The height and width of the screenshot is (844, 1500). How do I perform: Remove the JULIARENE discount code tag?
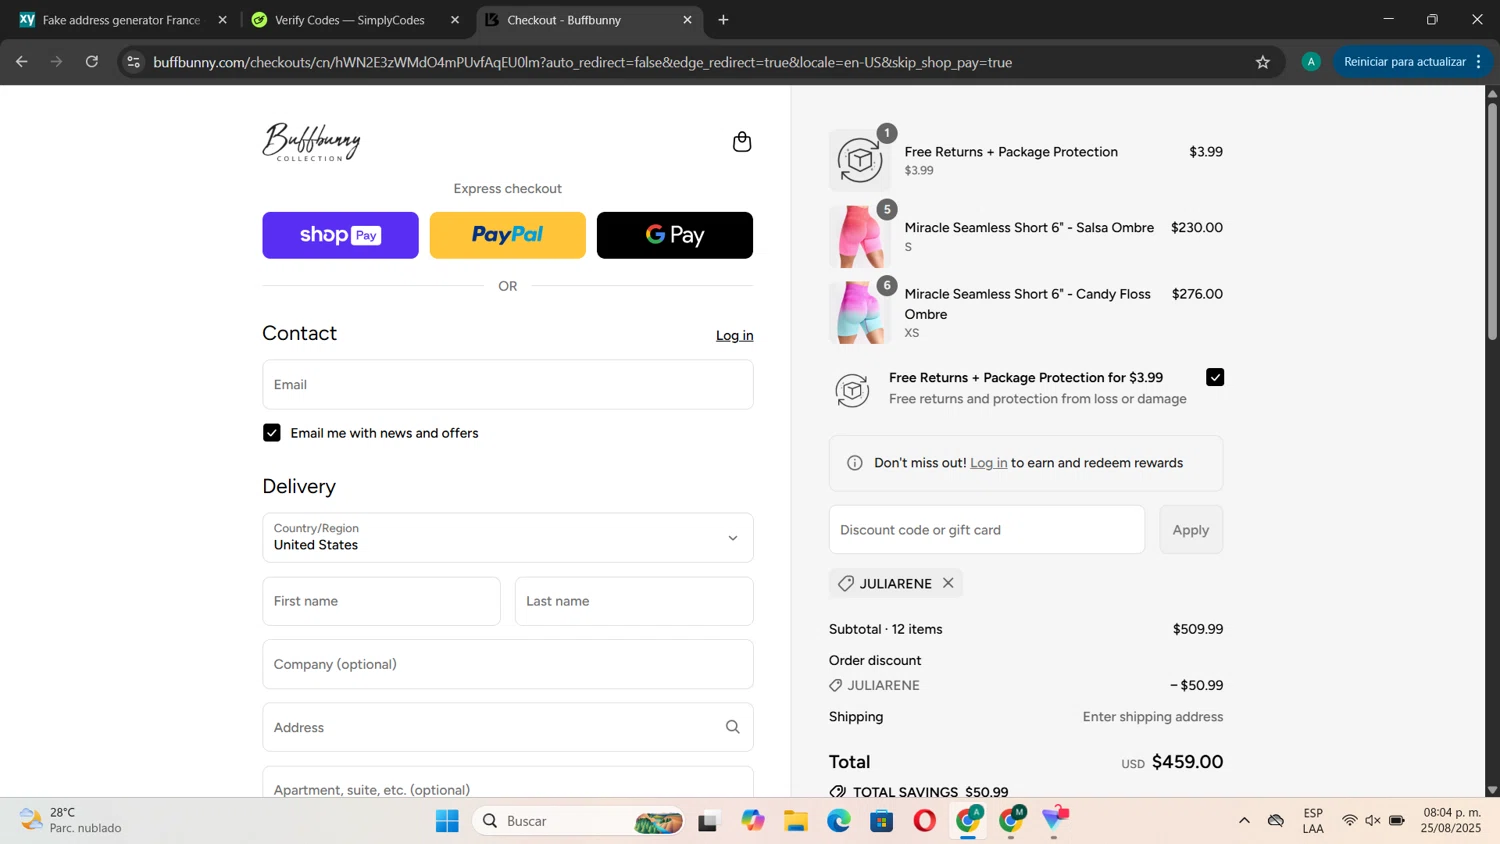tap(948, 583)
